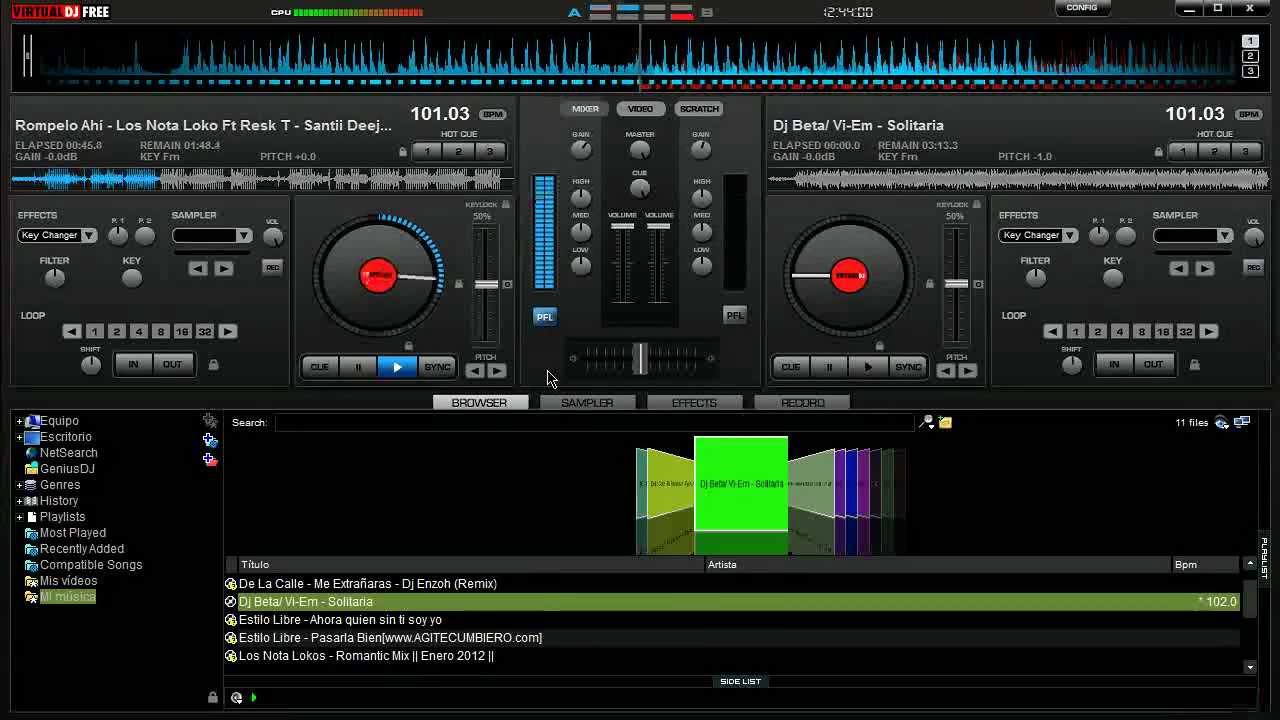Click CUE on the right deck
The image size is (1280, 720).
[790, 367]
